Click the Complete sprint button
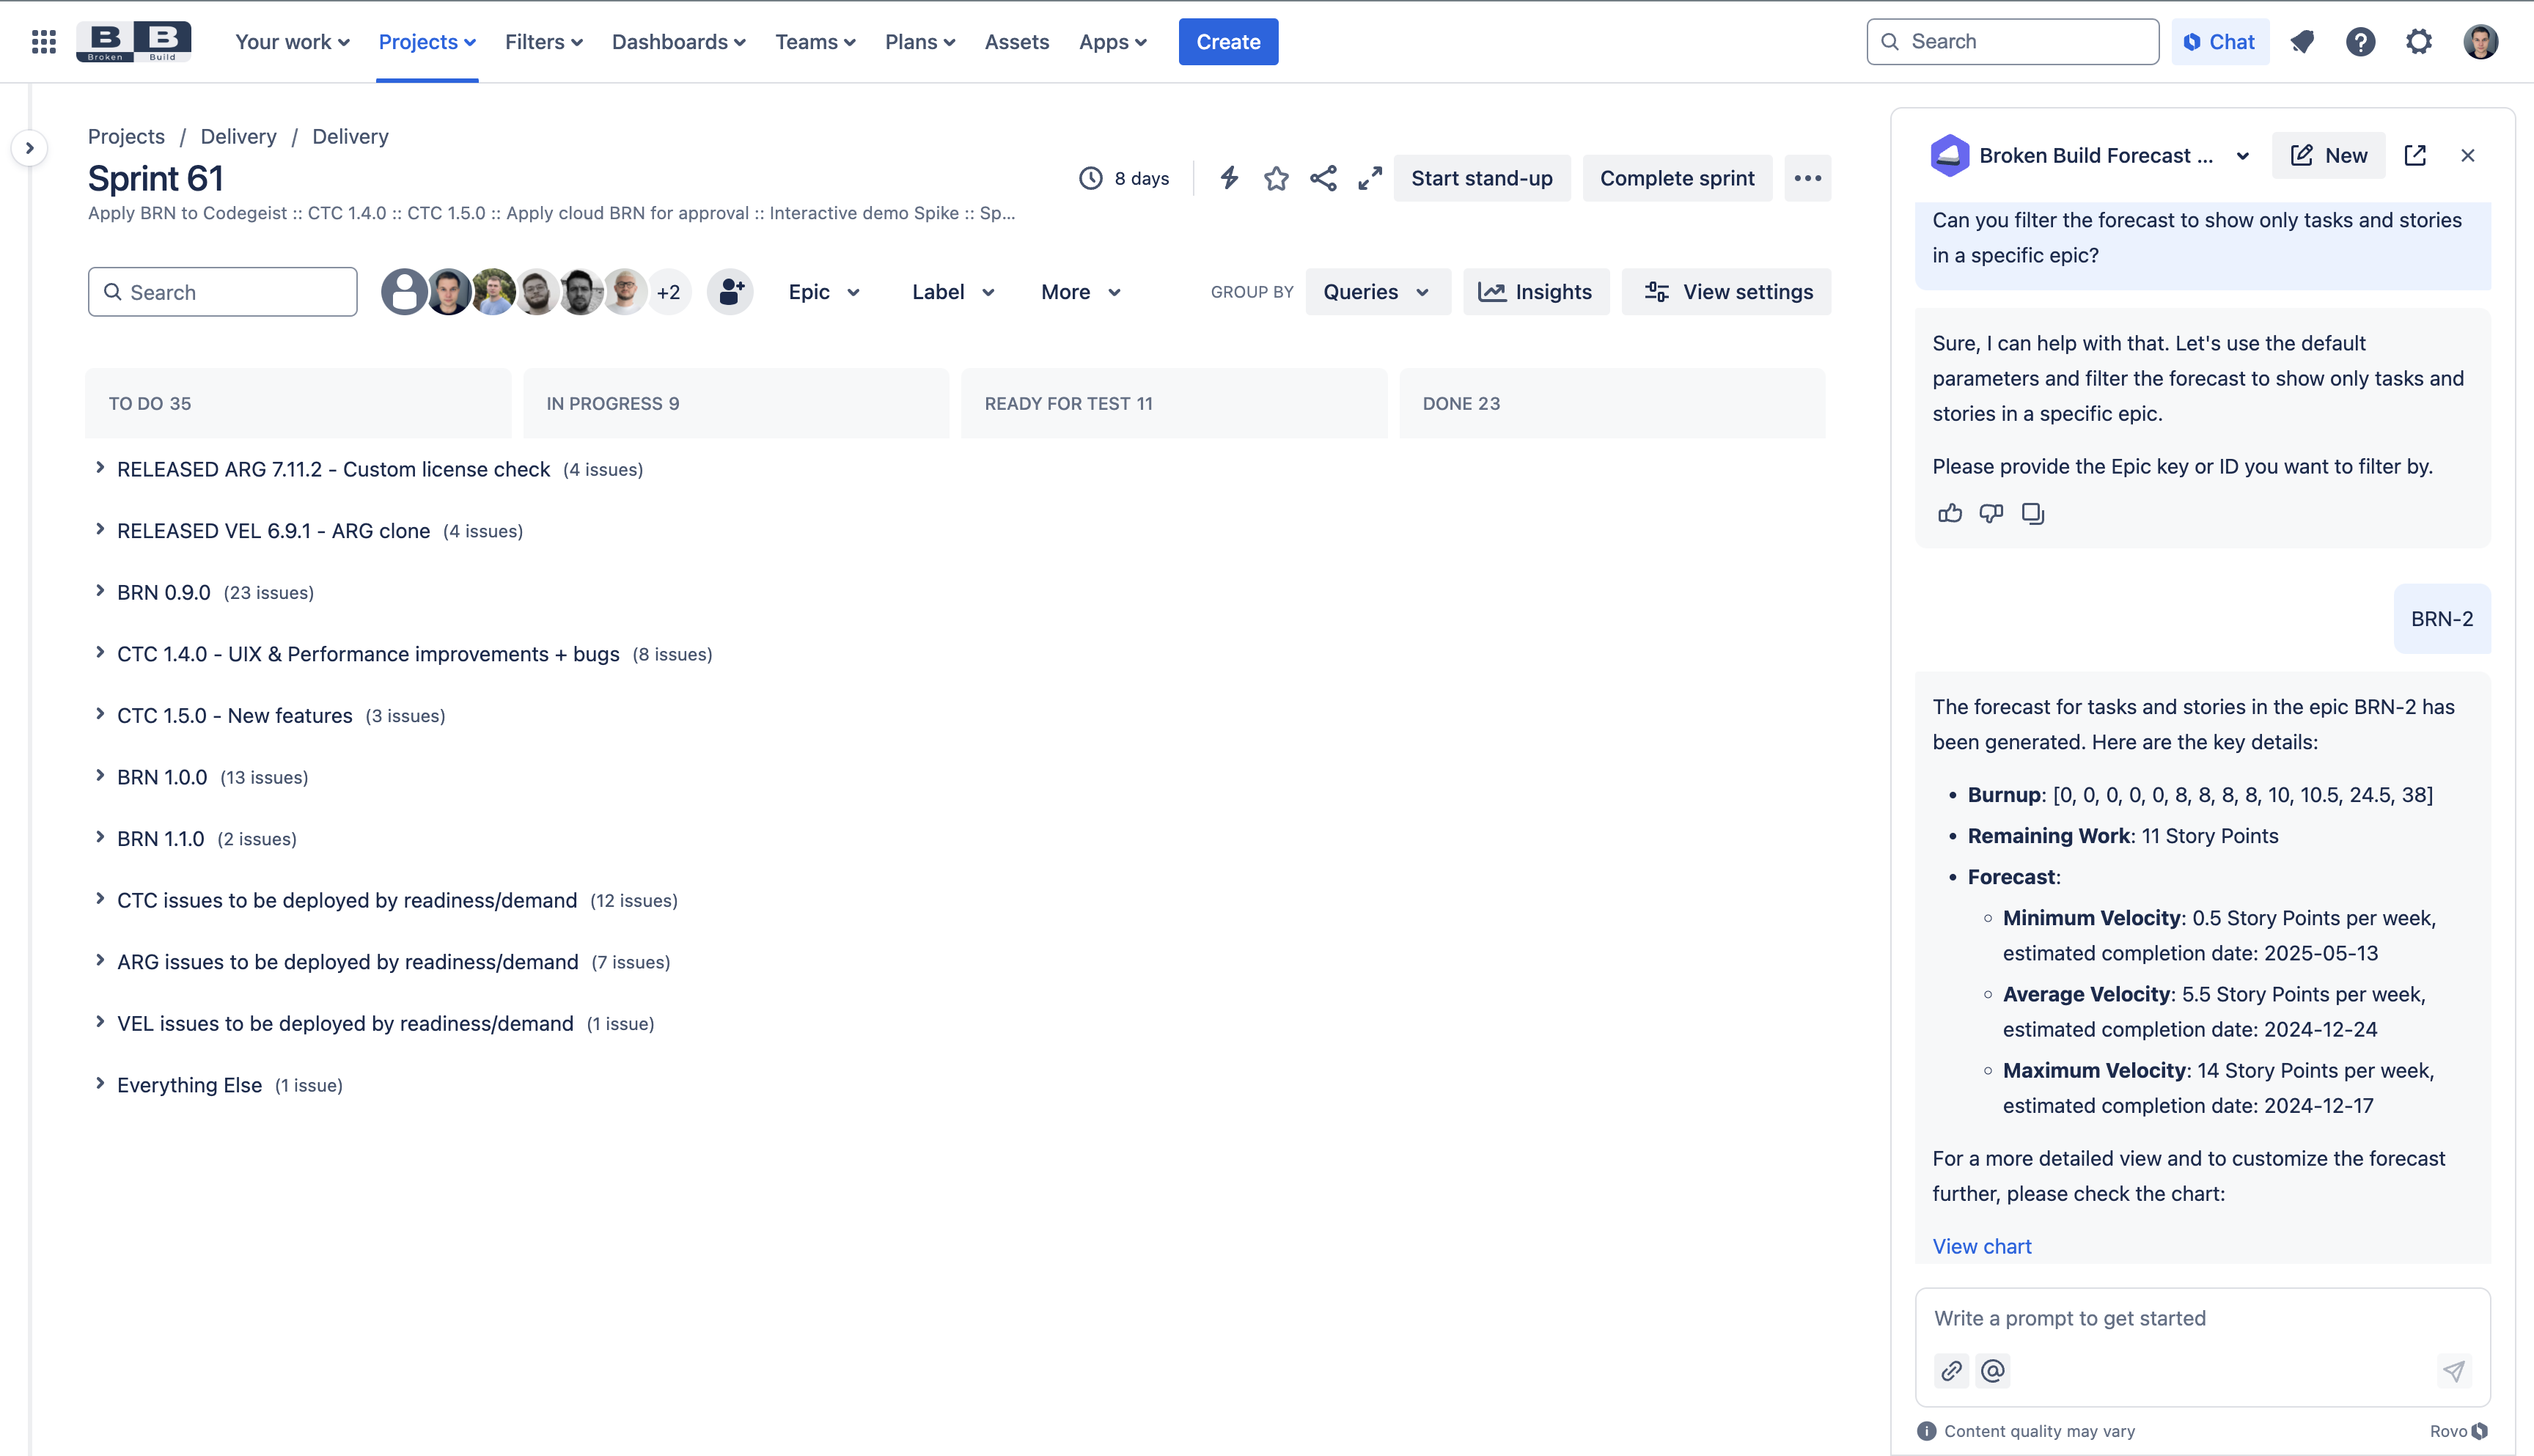The width and height of the screenshot is (2534, 1456). point(1676,178)
